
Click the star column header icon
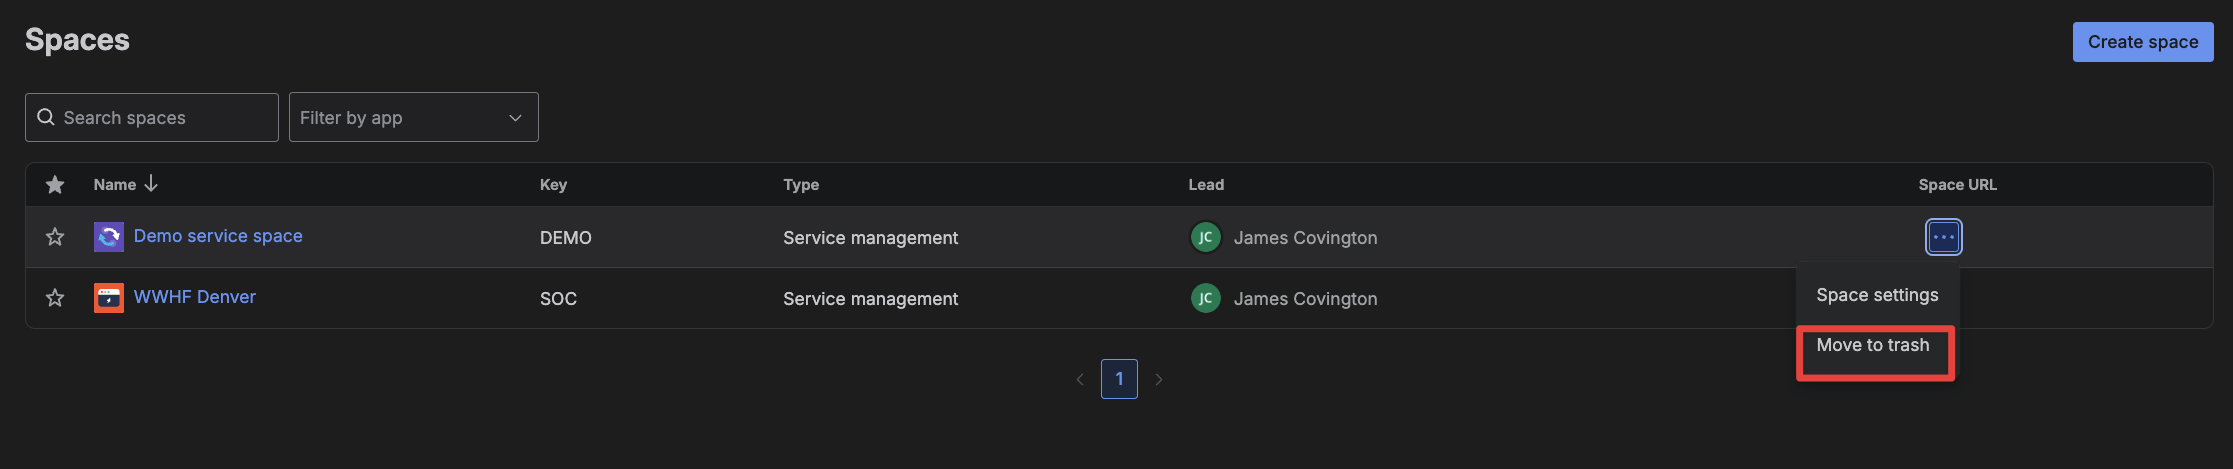(x=55, y=185)
